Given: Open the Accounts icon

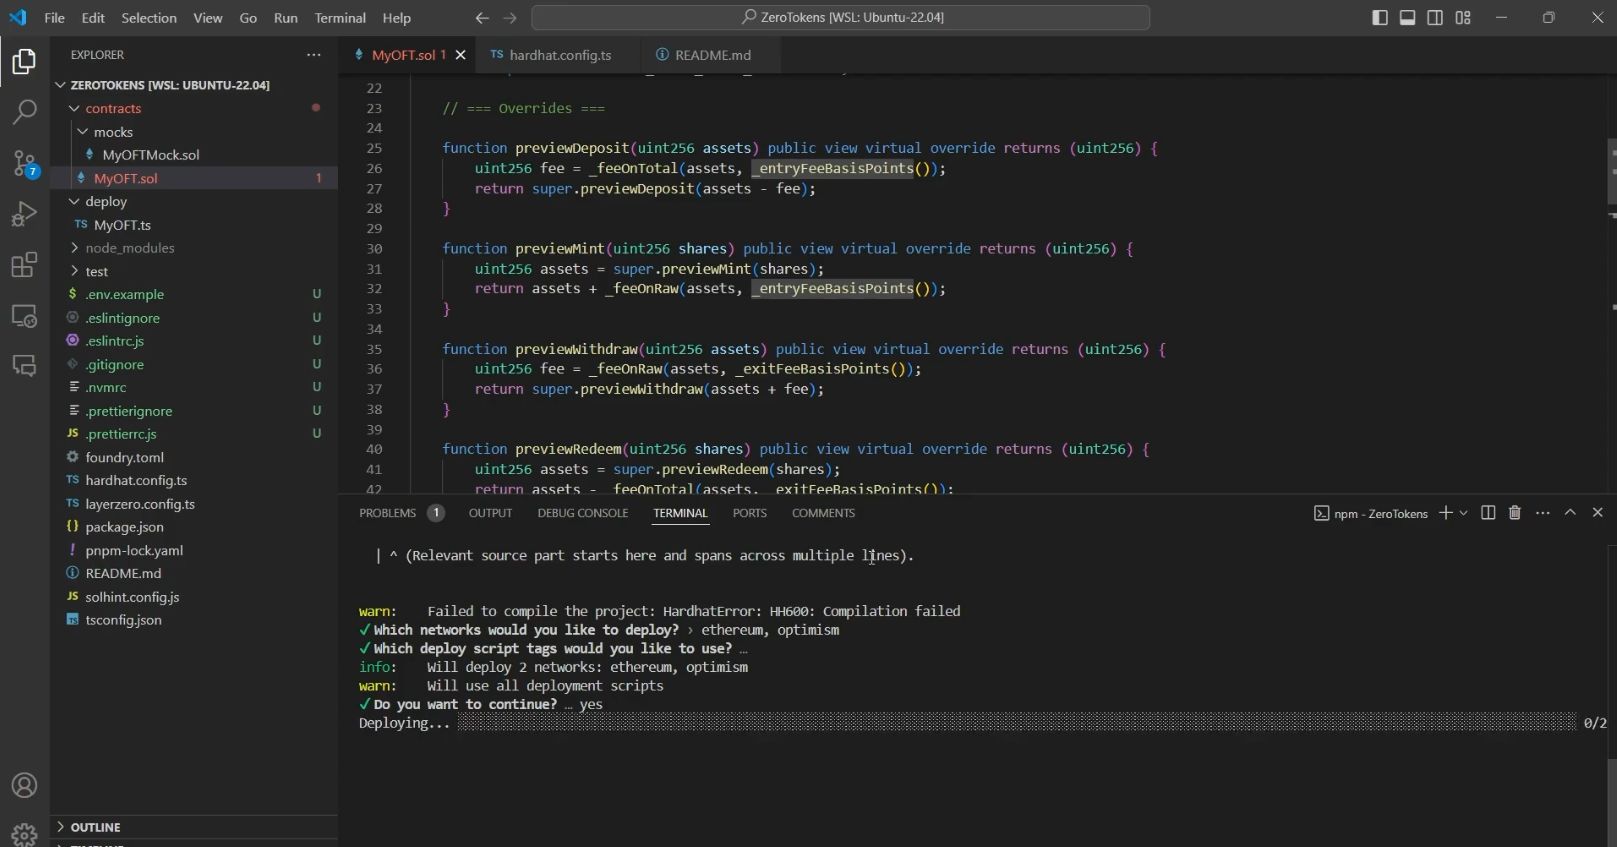Looking at the screenshot, I should [x=24, y=785].
